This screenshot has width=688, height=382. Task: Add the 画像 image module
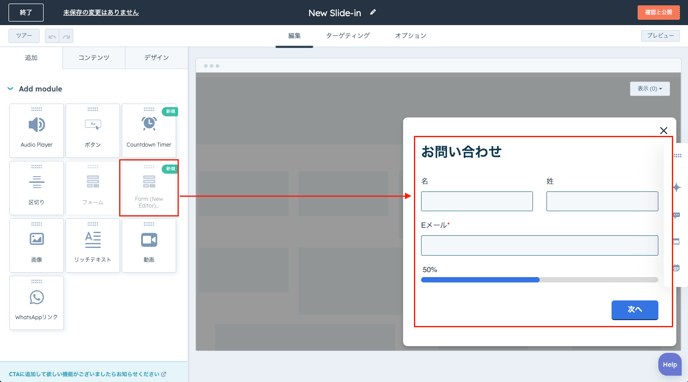click(36, 245)
